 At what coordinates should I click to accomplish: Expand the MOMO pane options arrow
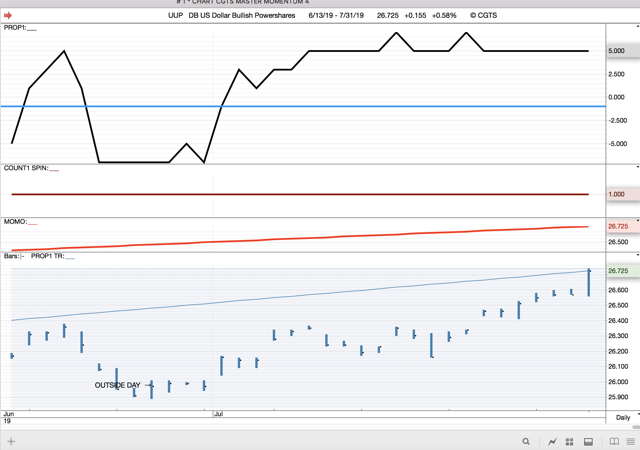tap(638, 220)
